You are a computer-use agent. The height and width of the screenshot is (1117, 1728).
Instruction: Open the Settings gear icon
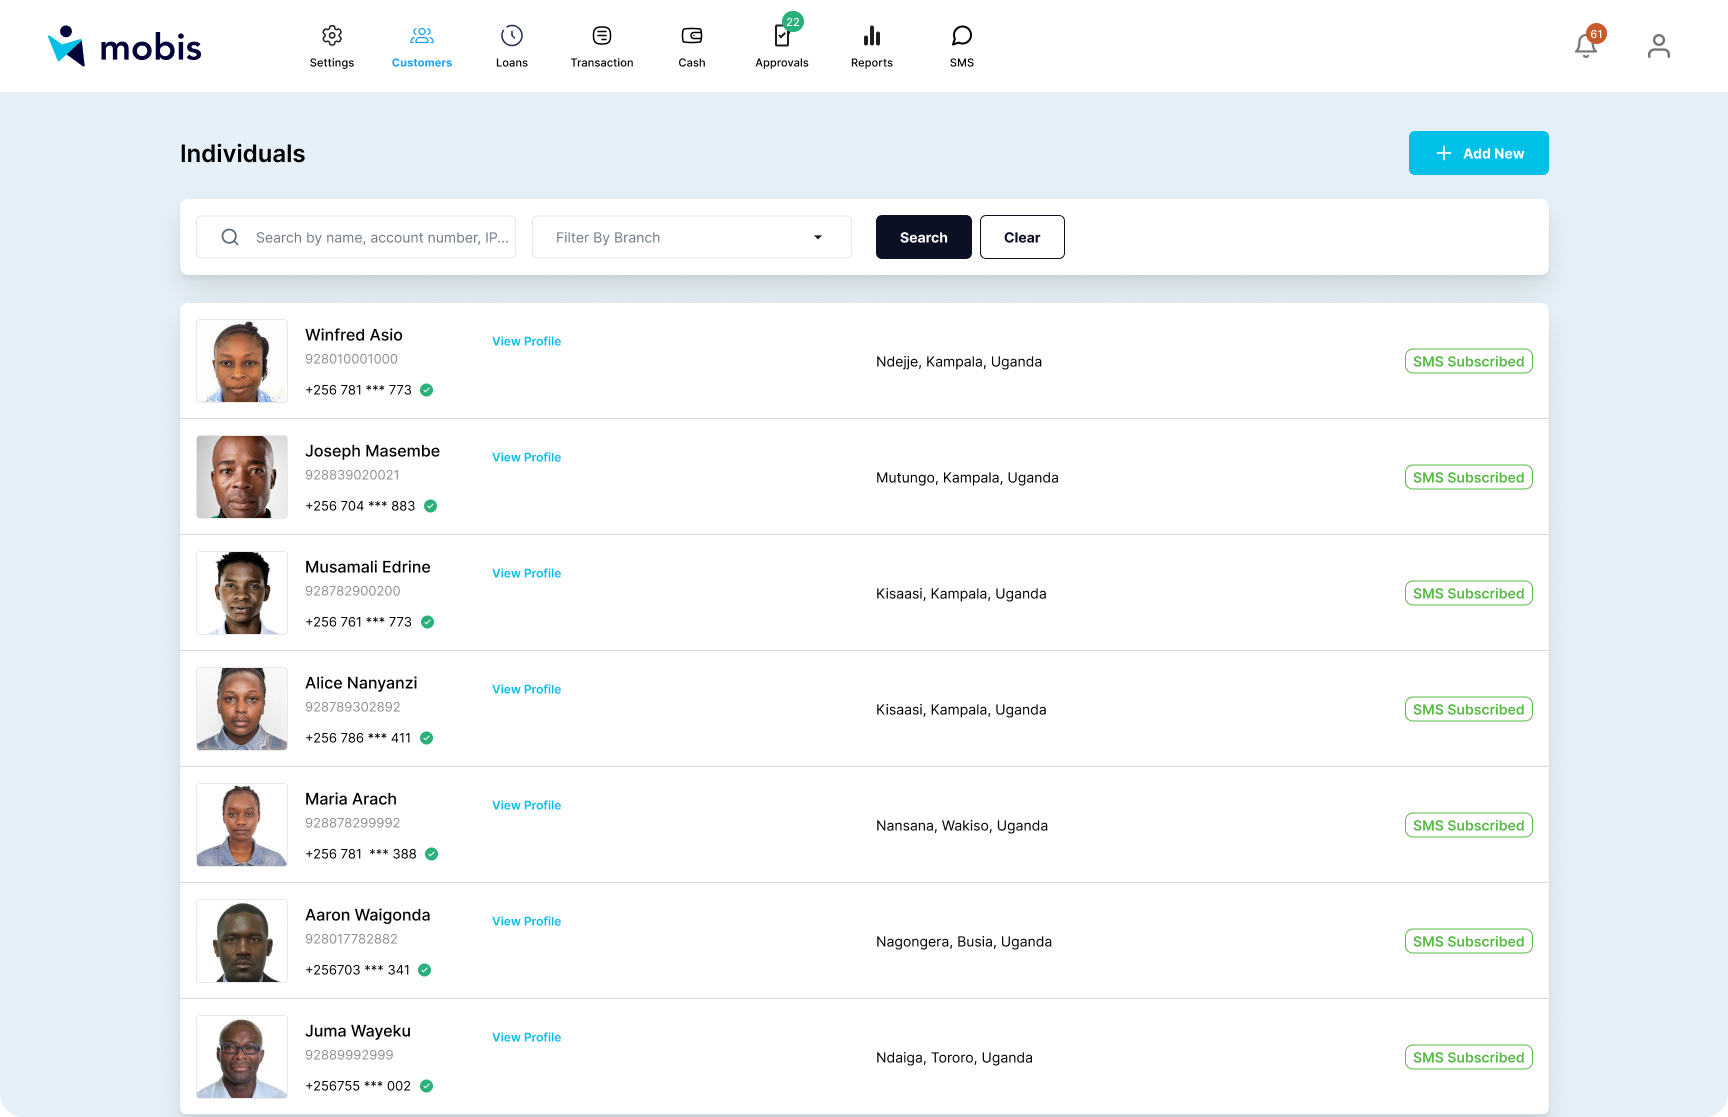click(332, 37)
